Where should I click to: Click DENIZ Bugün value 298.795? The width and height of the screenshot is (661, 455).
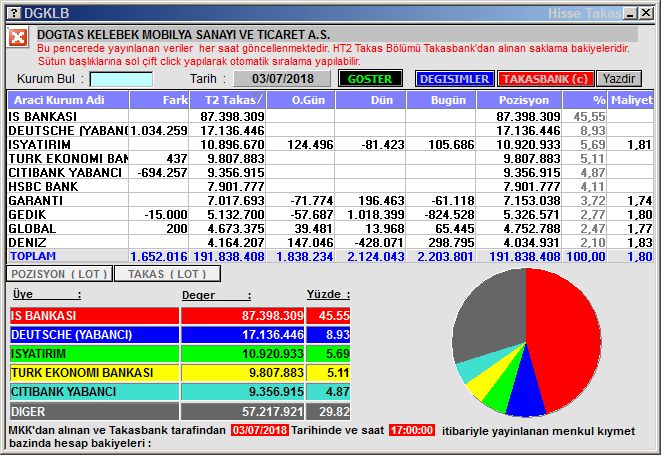click(x=451, y=242)
